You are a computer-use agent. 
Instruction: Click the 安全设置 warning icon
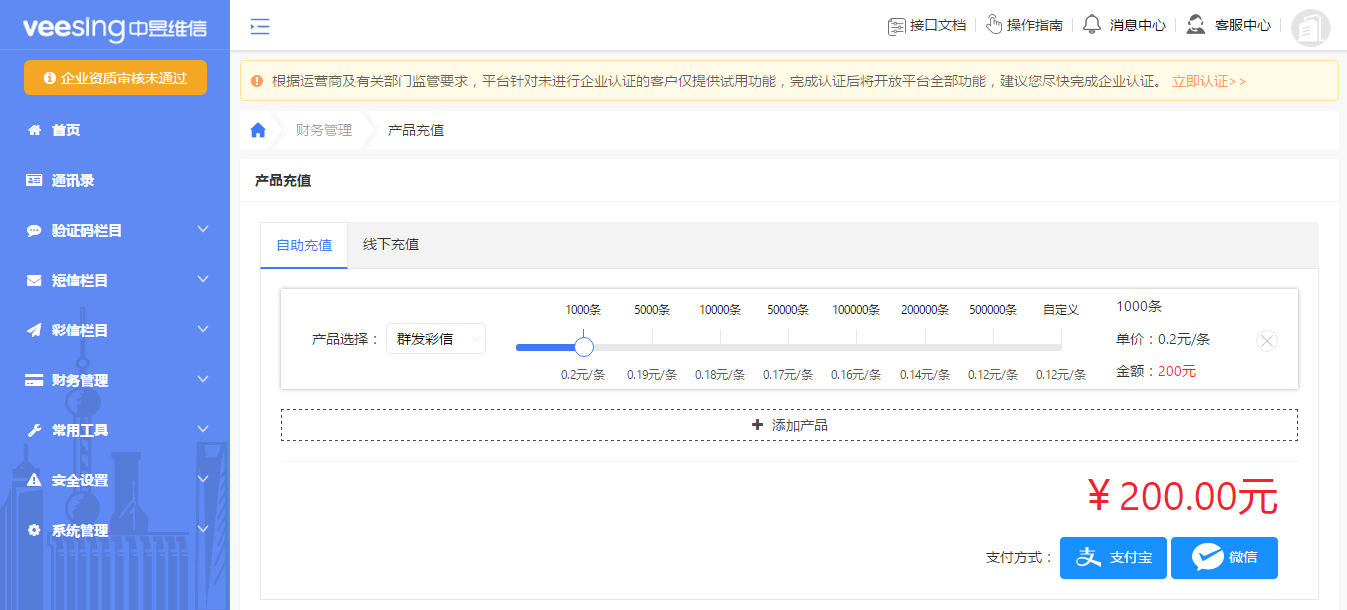click(32, 480)
